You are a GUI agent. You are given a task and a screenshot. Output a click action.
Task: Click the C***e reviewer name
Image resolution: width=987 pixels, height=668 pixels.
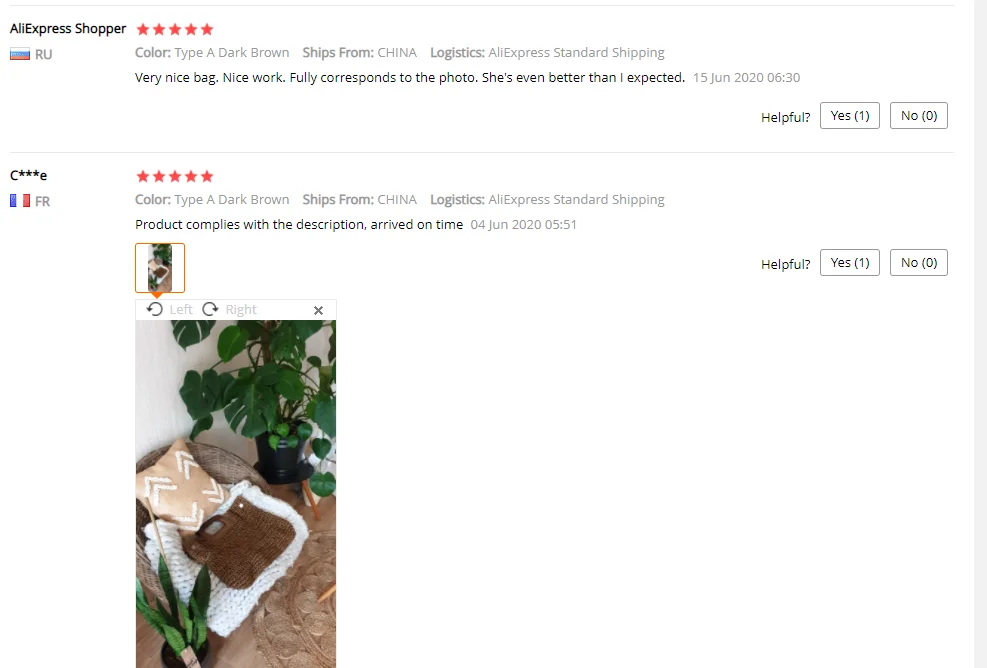(x=28, y=175)
